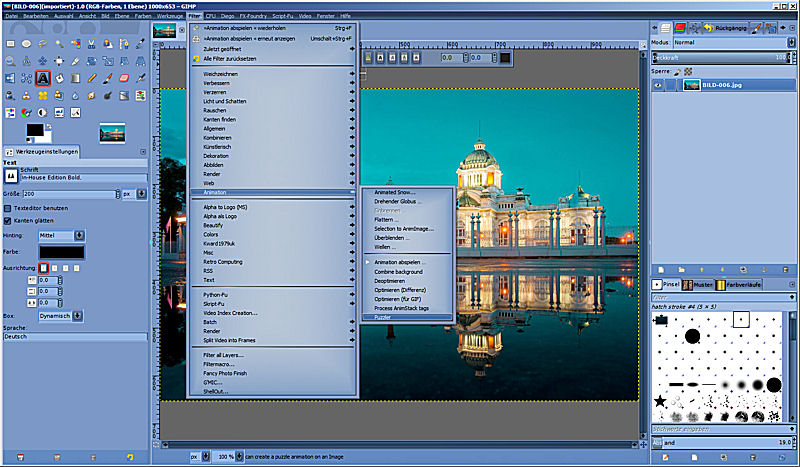Toggle visibility eye of BILD-006.jpg layer
800x467 pixels.
coord(658,85)
